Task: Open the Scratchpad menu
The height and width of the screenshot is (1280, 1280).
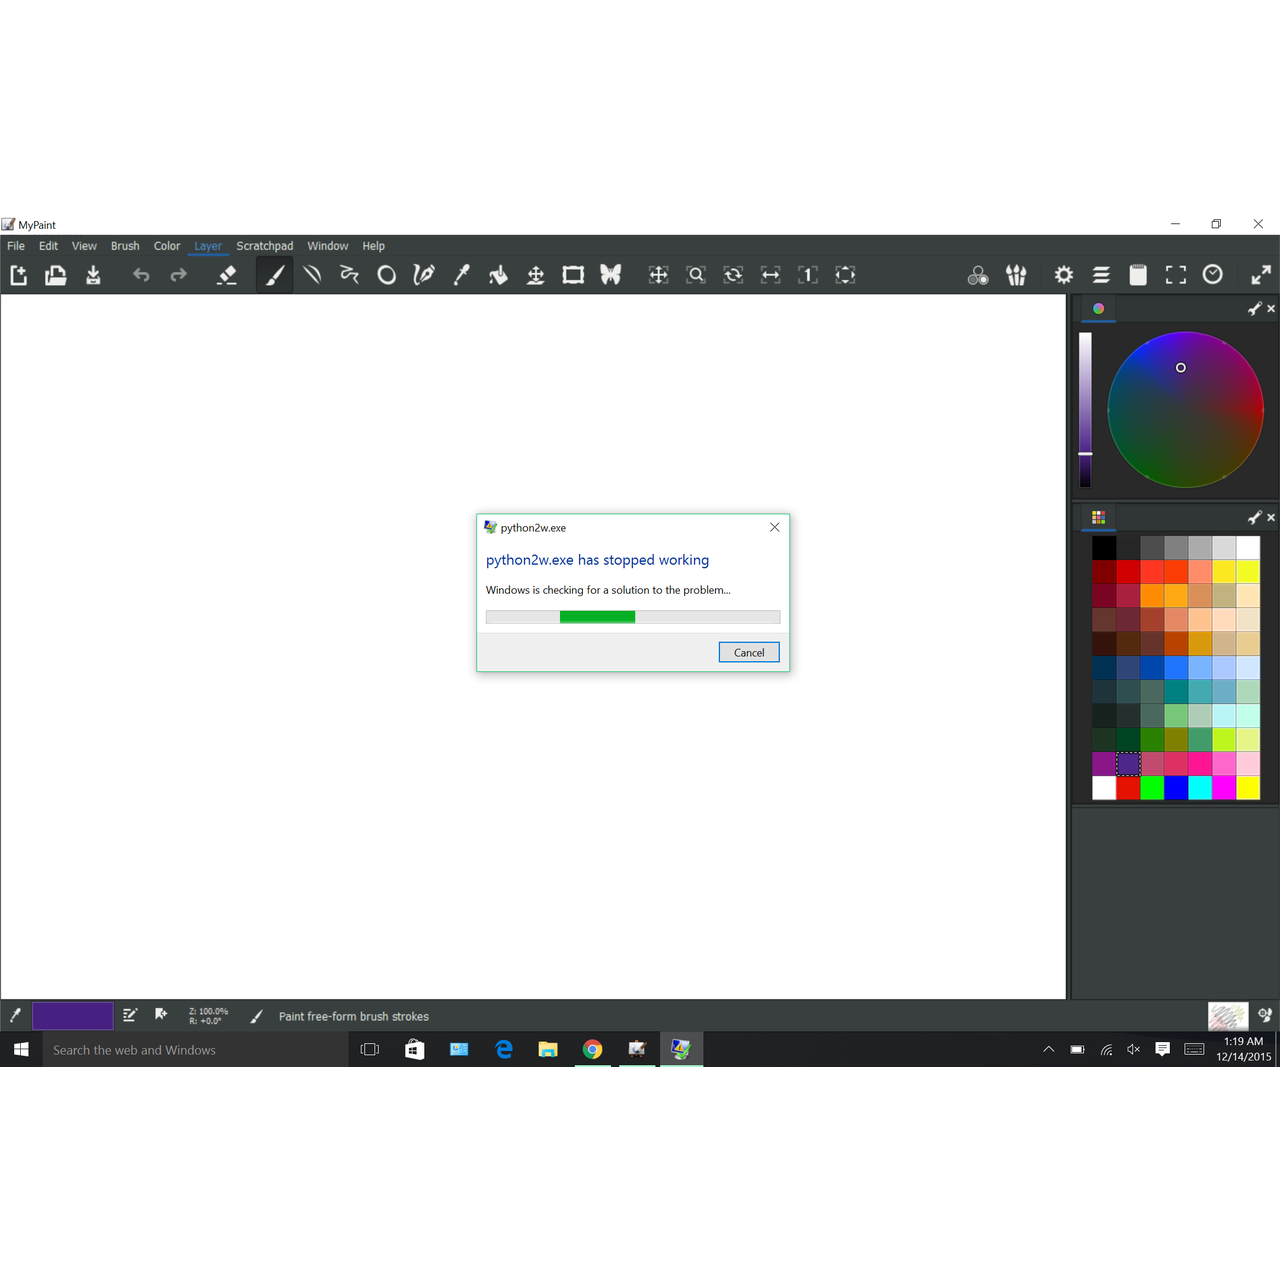Action: click(x=264, y=245)
